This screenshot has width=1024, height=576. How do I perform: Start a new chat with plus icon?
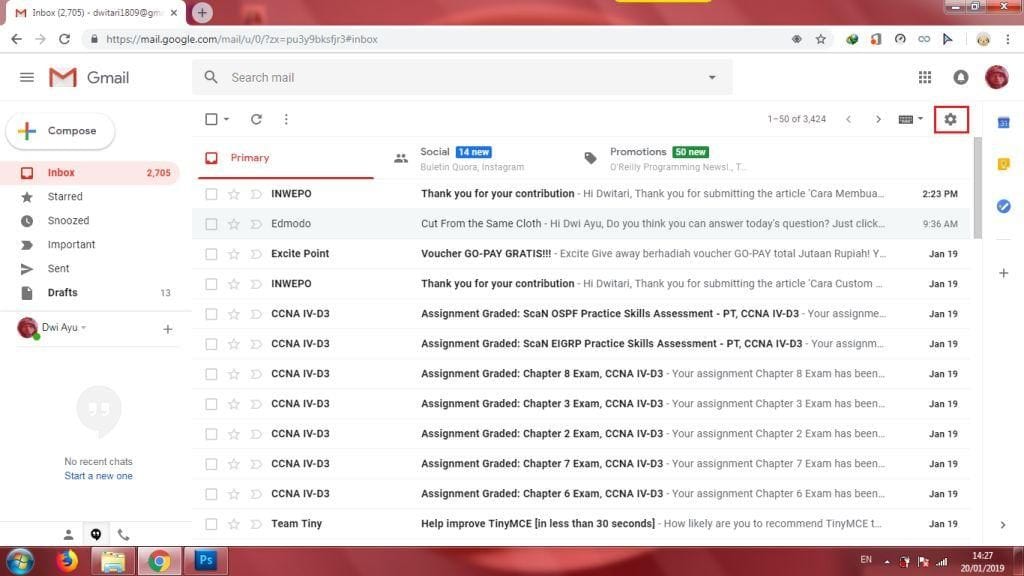167,329
